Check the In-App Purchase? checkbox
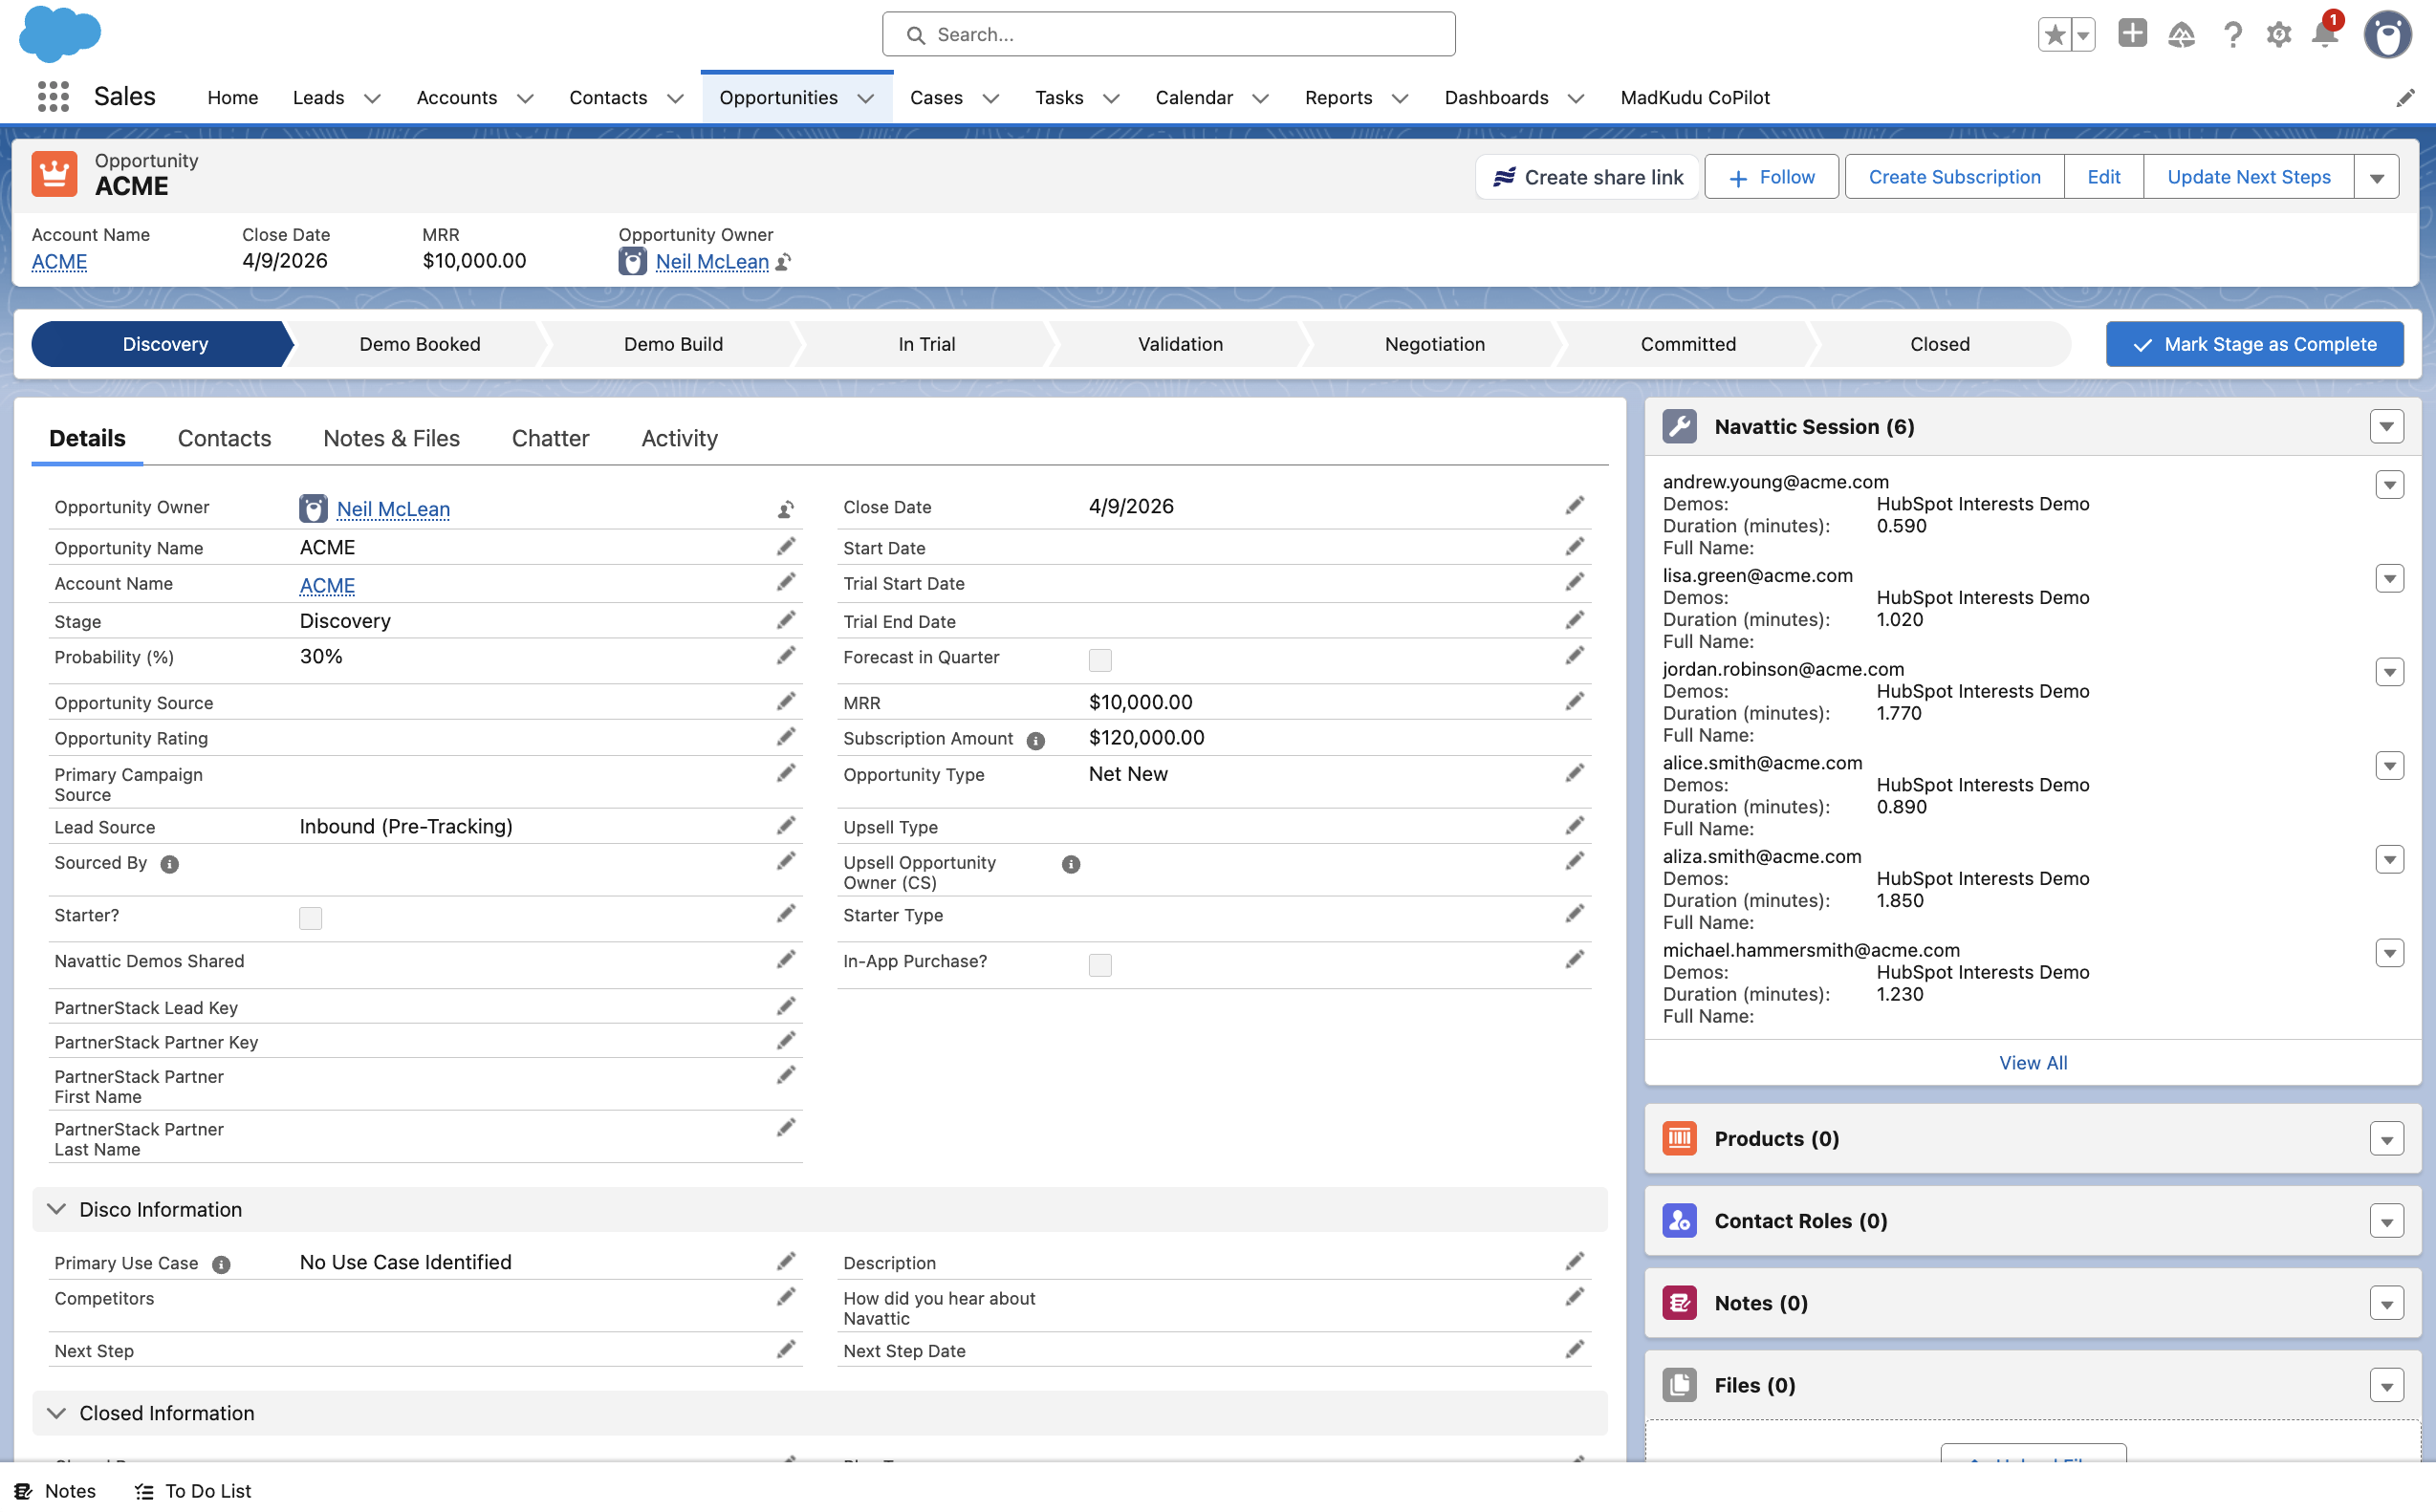Image resolution: width=2436 pixels, height=1512 pixels. click(1100, 964)
